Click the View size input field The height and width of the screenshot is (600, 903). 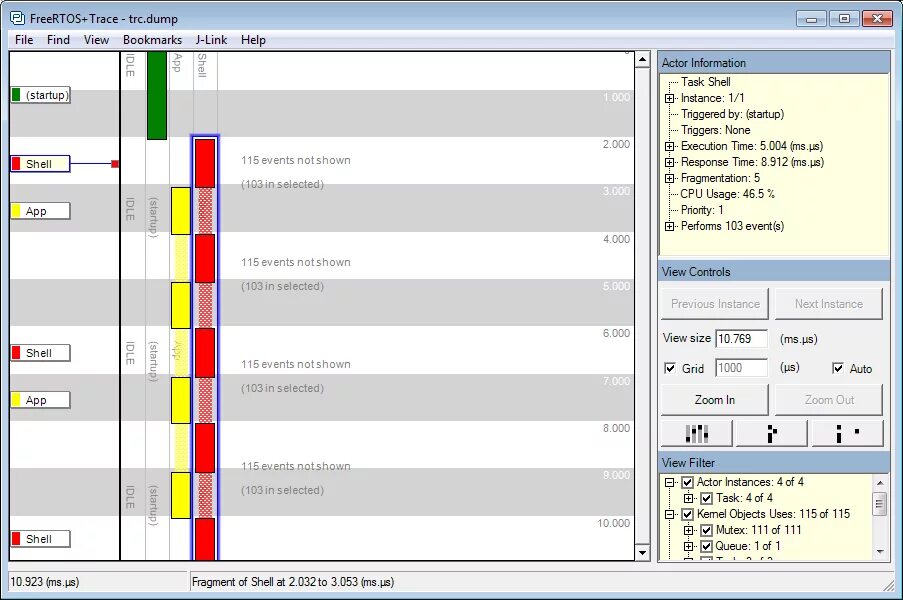pos(741,339)
